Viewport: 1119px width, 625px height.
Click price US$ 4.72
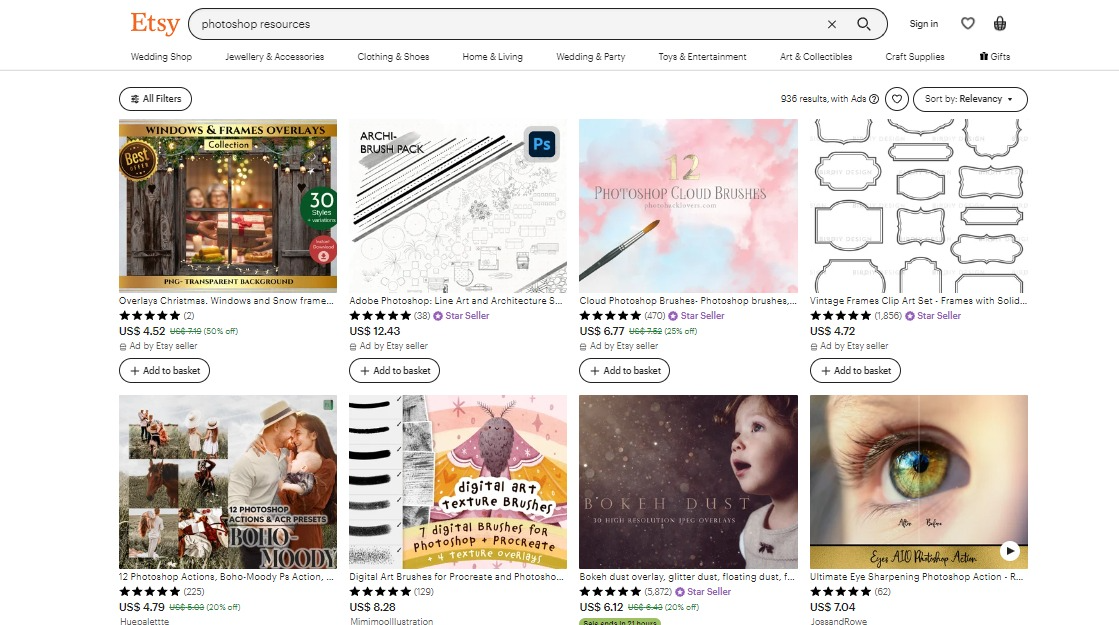pos(832,331)
